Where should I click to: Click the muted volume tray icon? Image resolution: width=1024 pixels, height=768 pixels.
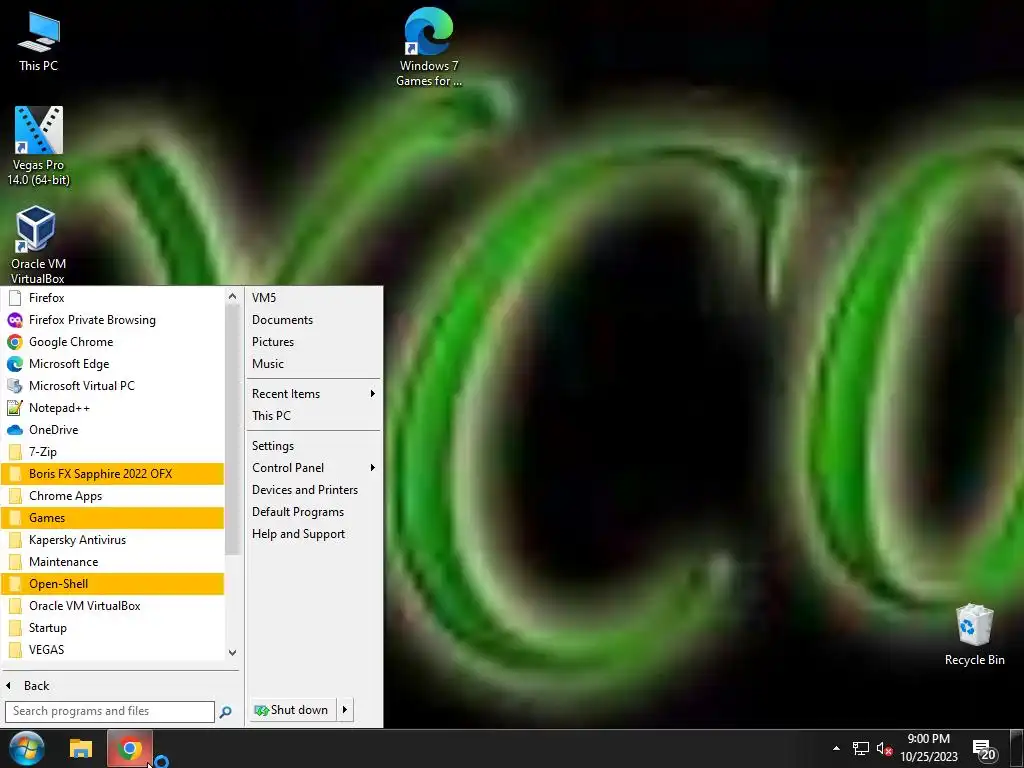[884, 748]
